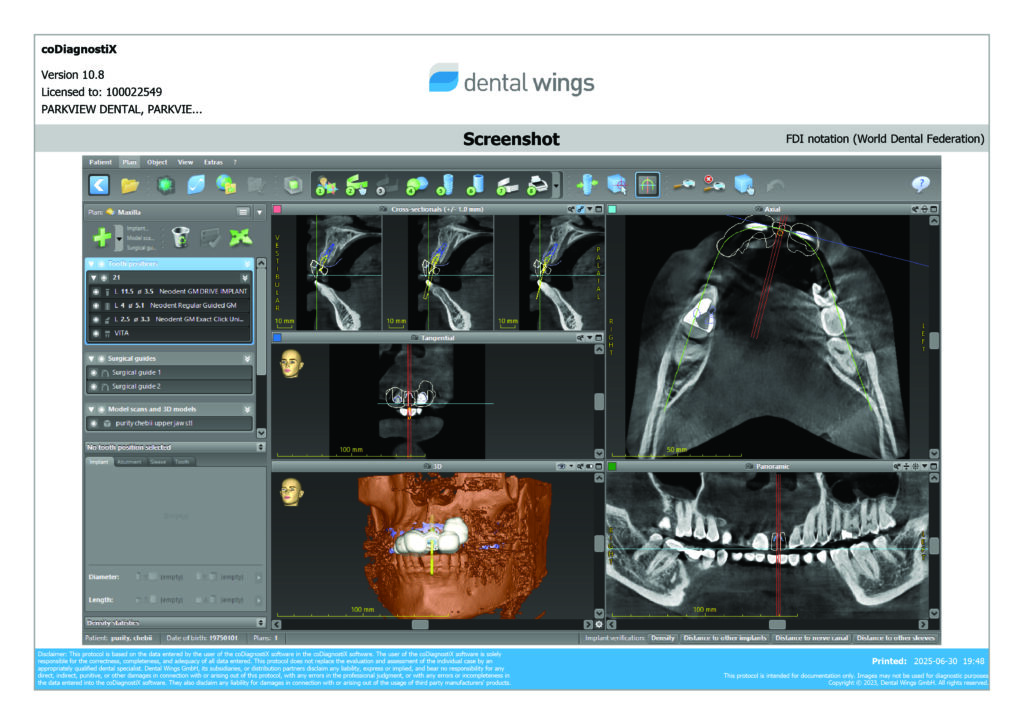Click the Panoramic horizontal scrollbar handle
The height and width of the screenshot is (724, 1024).
[776, 625]
